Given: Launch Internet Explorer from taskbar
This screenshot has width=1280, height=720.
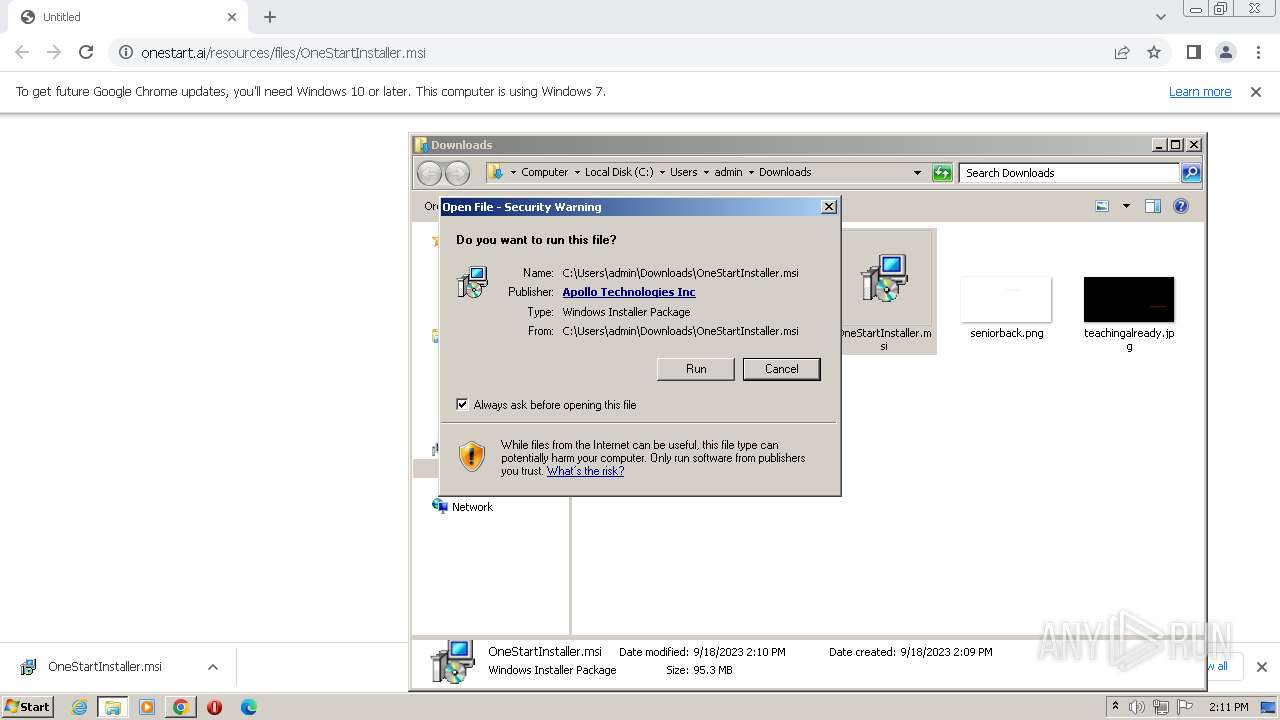Looking at the screenshot, I should point(79,707).
